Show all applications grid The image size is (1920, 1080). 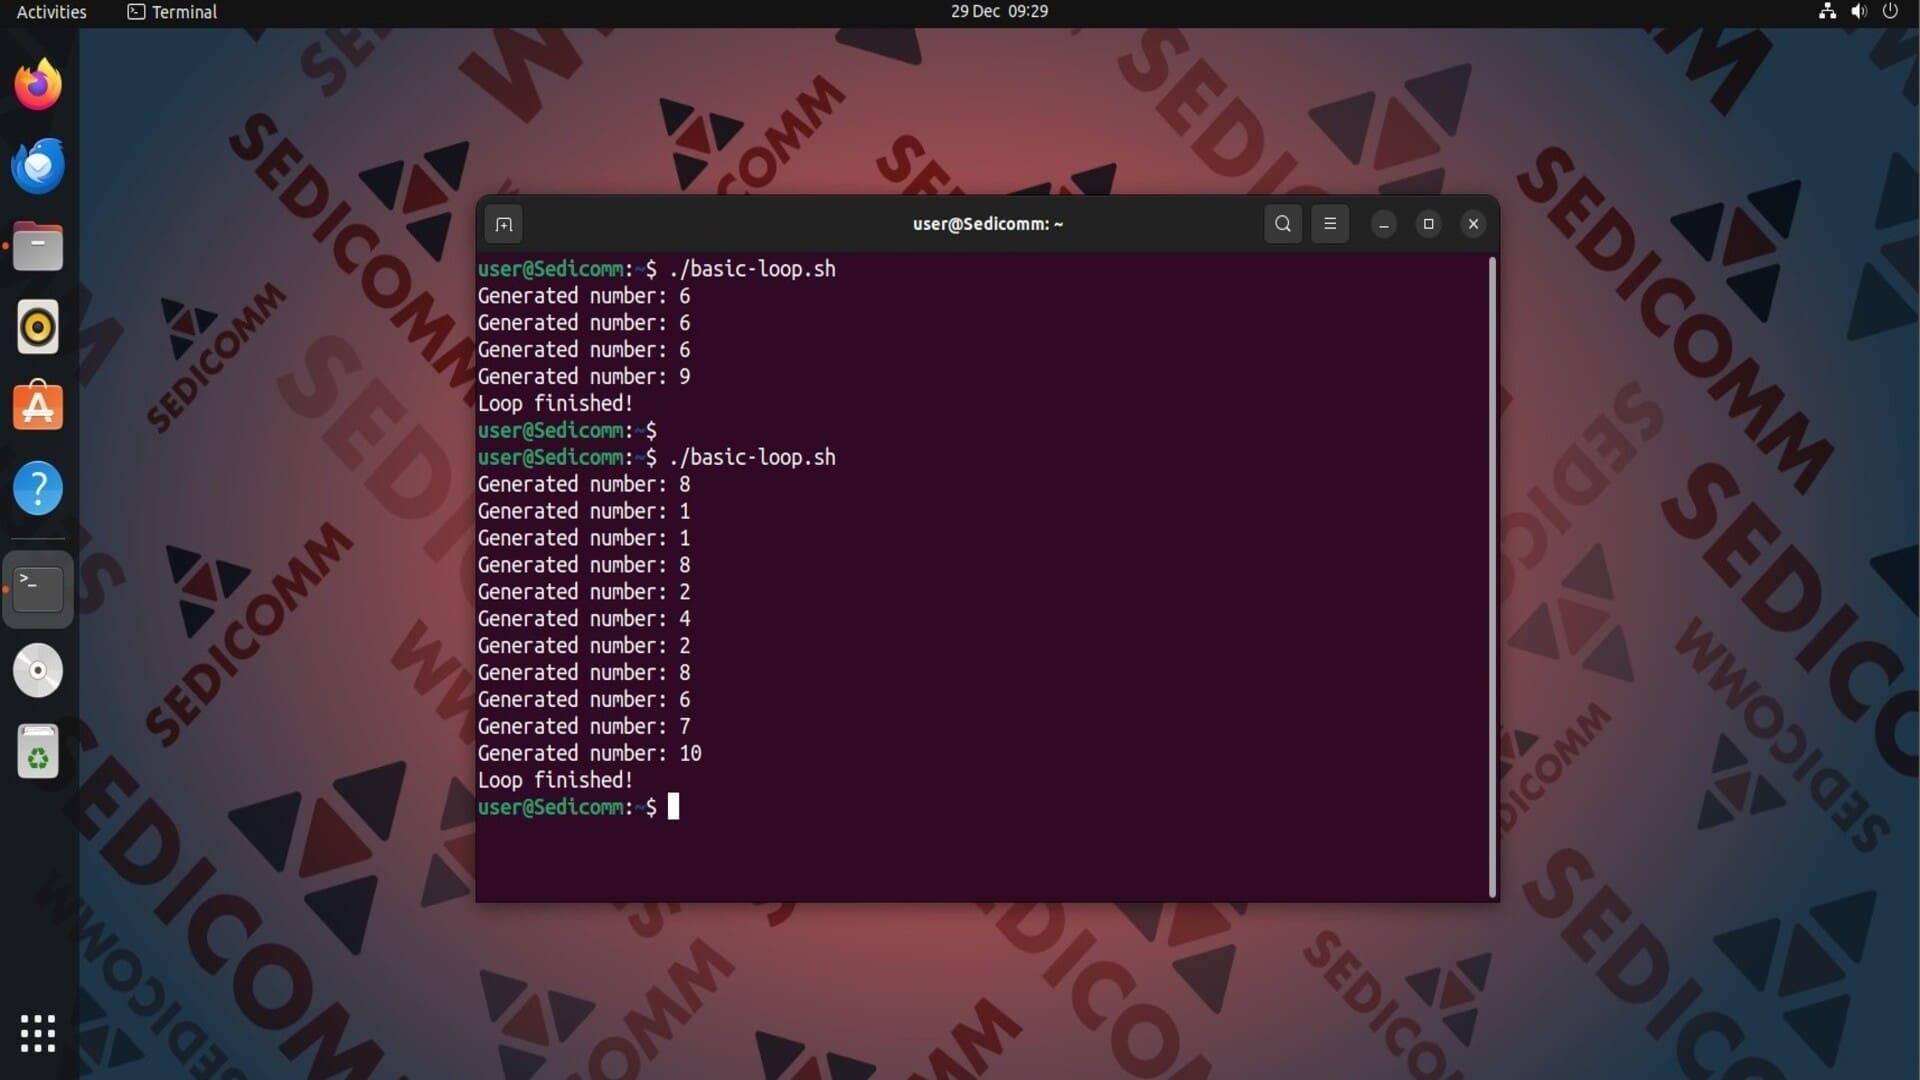coord(38,1033)
